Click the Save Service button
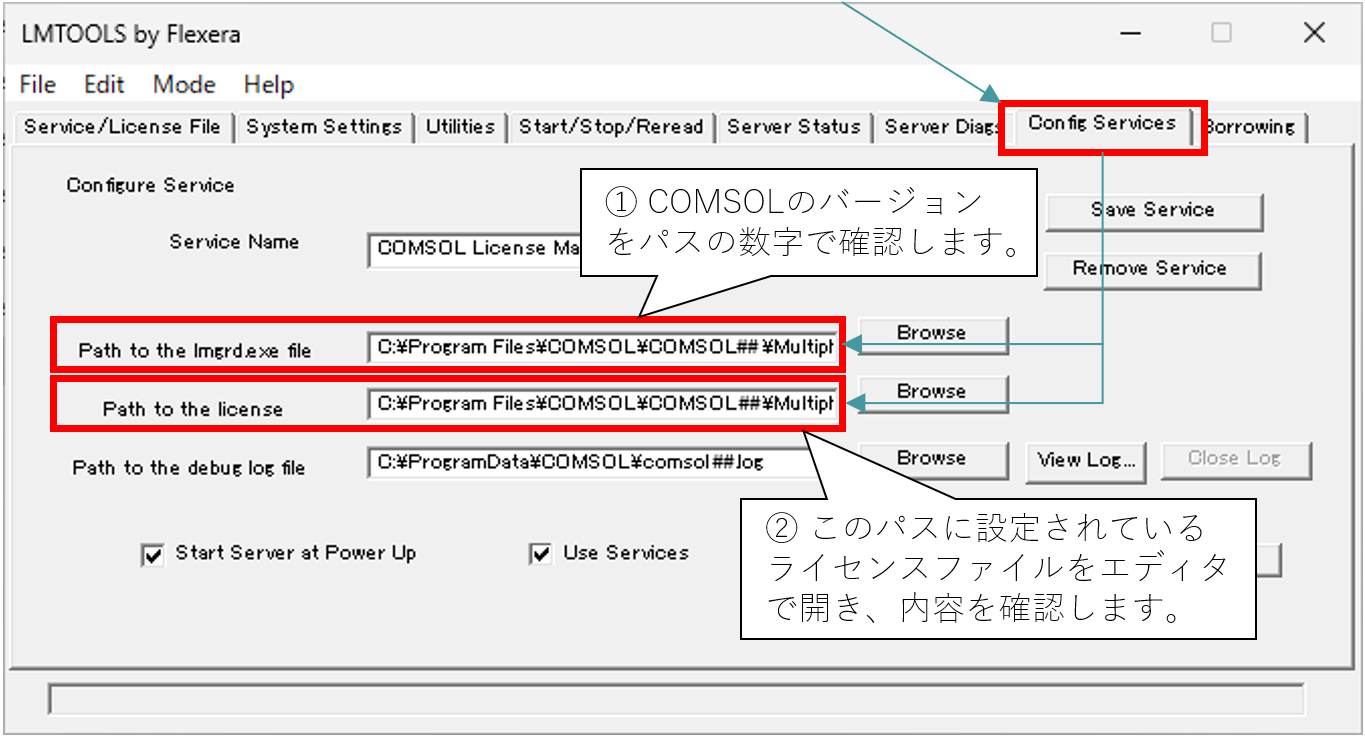This screenshot has width=1365, height=737. point(1153,210)
